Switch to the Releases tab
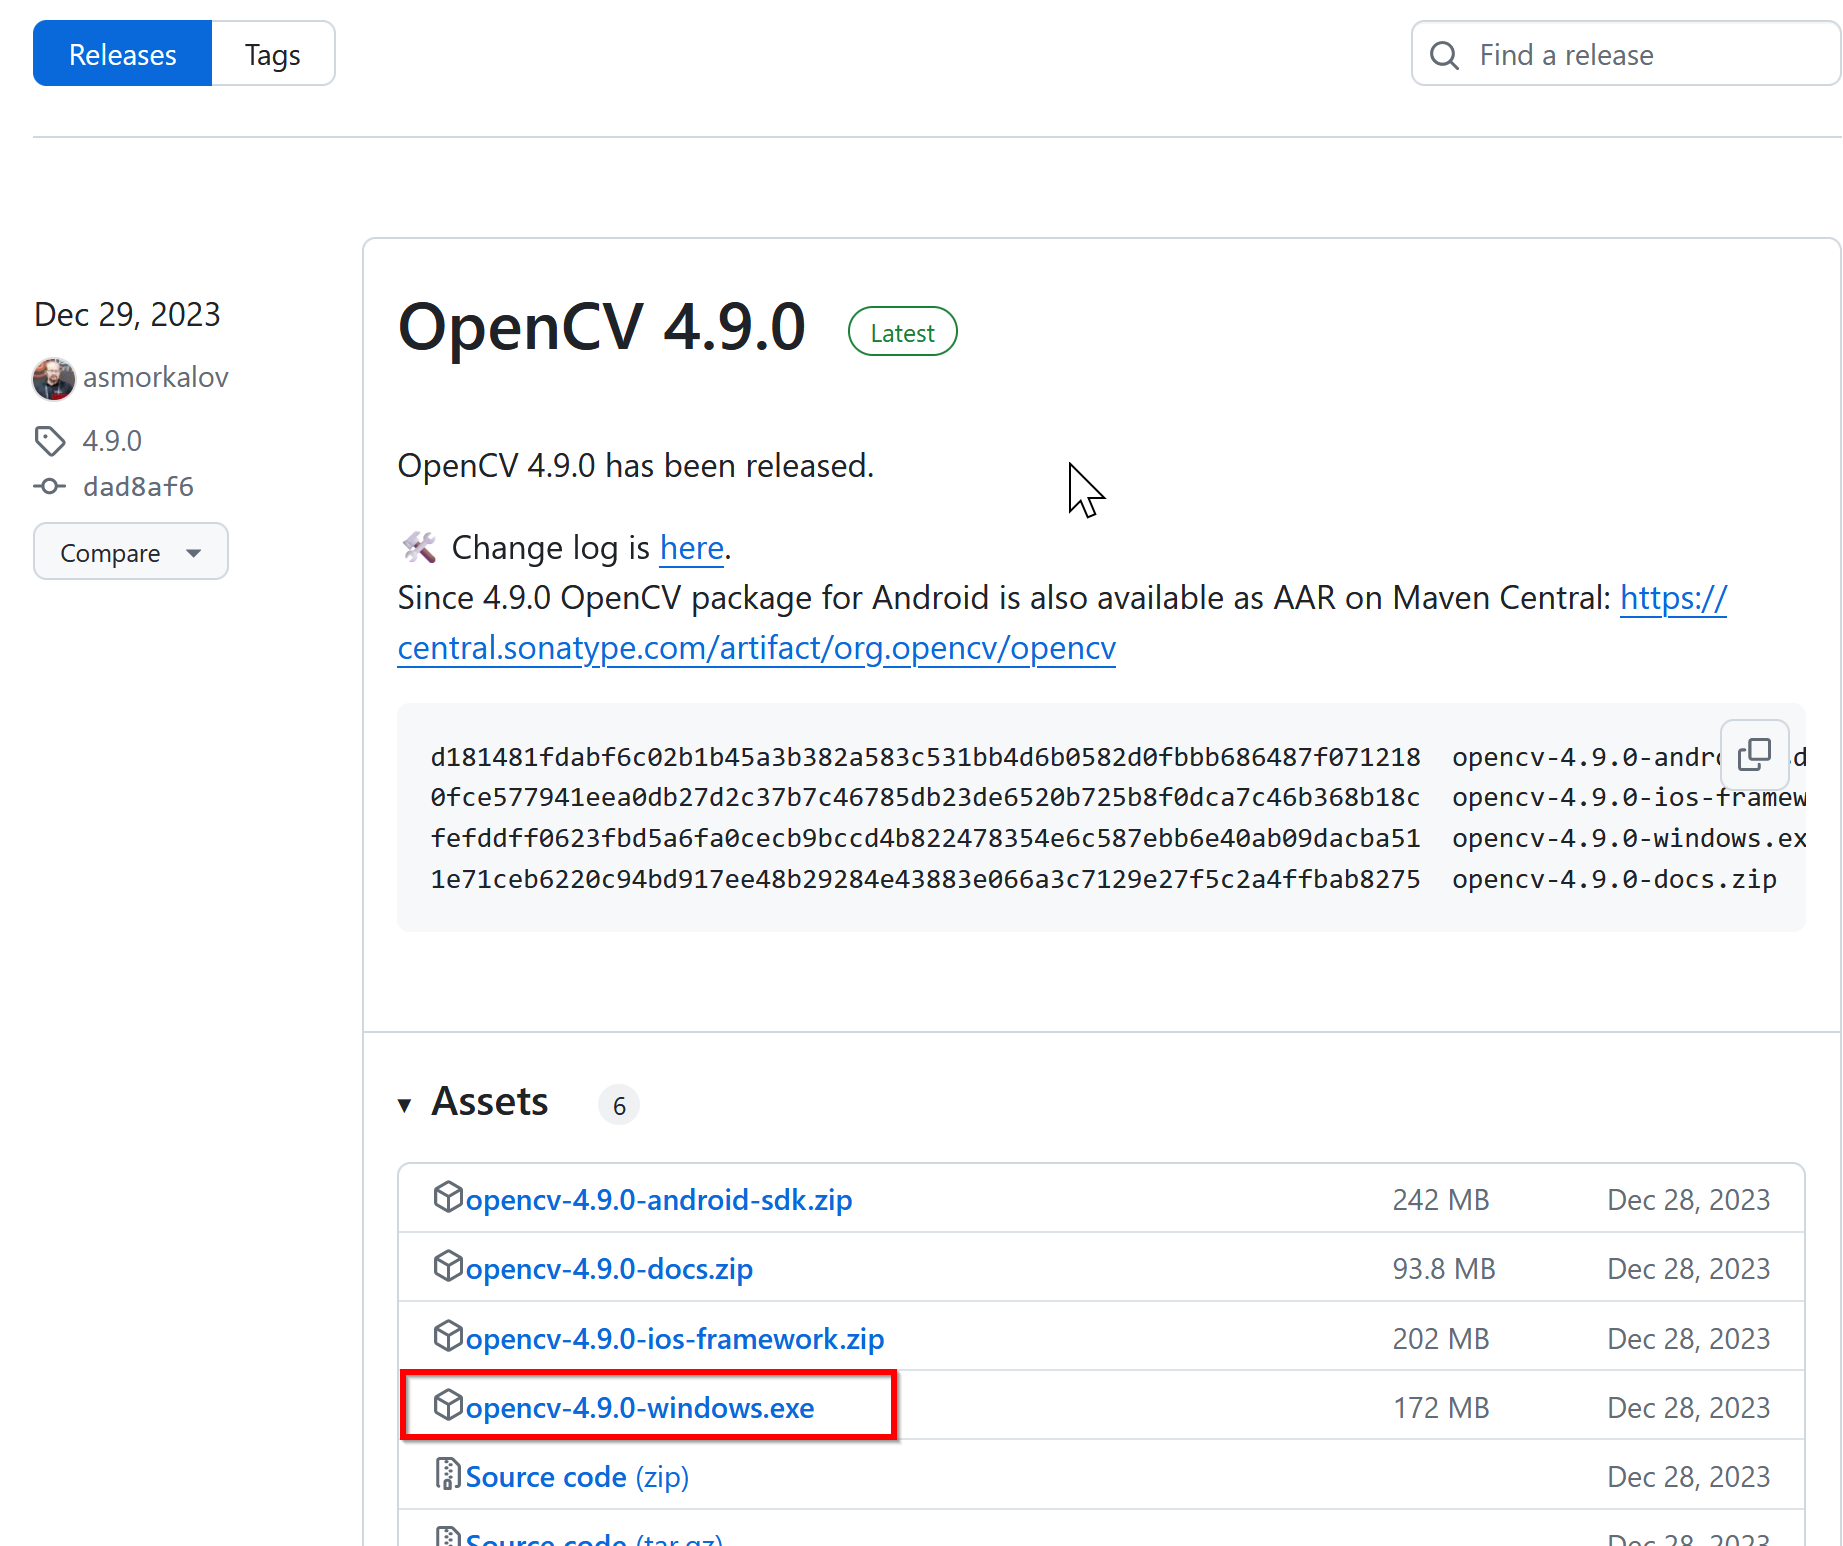This screenshot has width=1843, height=1546. coord(122,54)
